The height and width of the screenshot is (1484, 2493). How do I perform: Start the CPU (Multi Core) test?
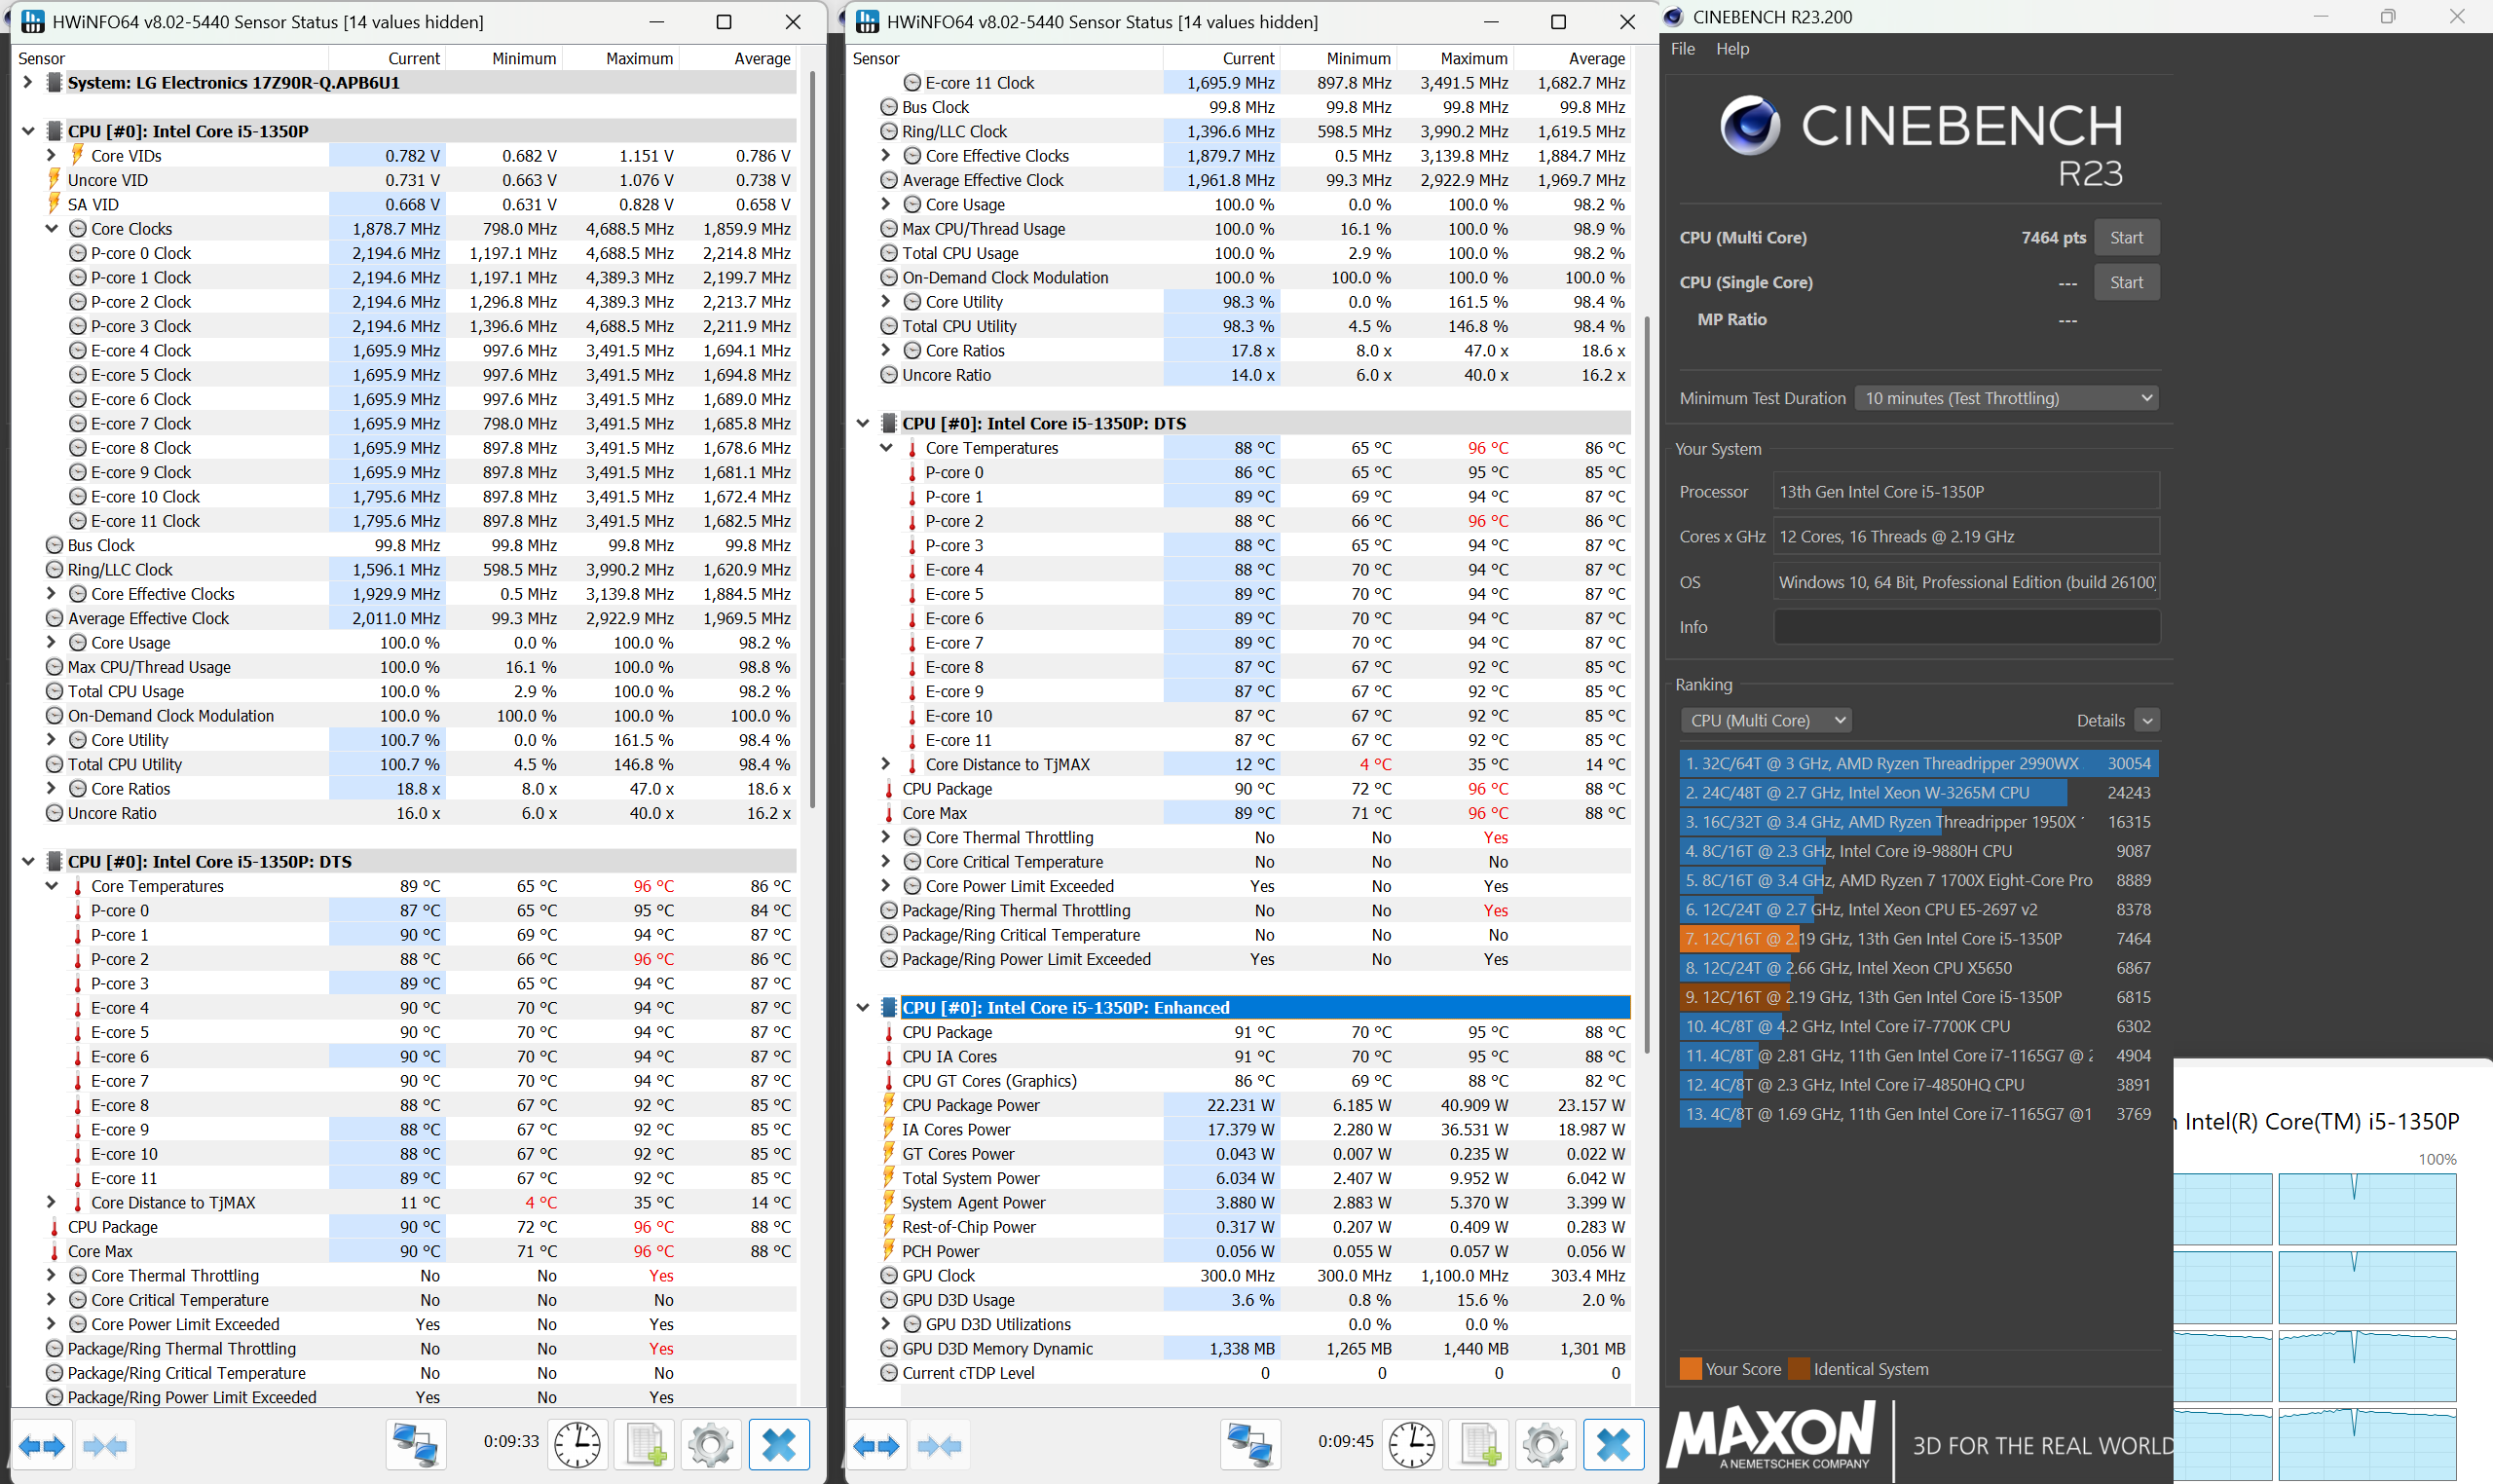pos(2127,238)
